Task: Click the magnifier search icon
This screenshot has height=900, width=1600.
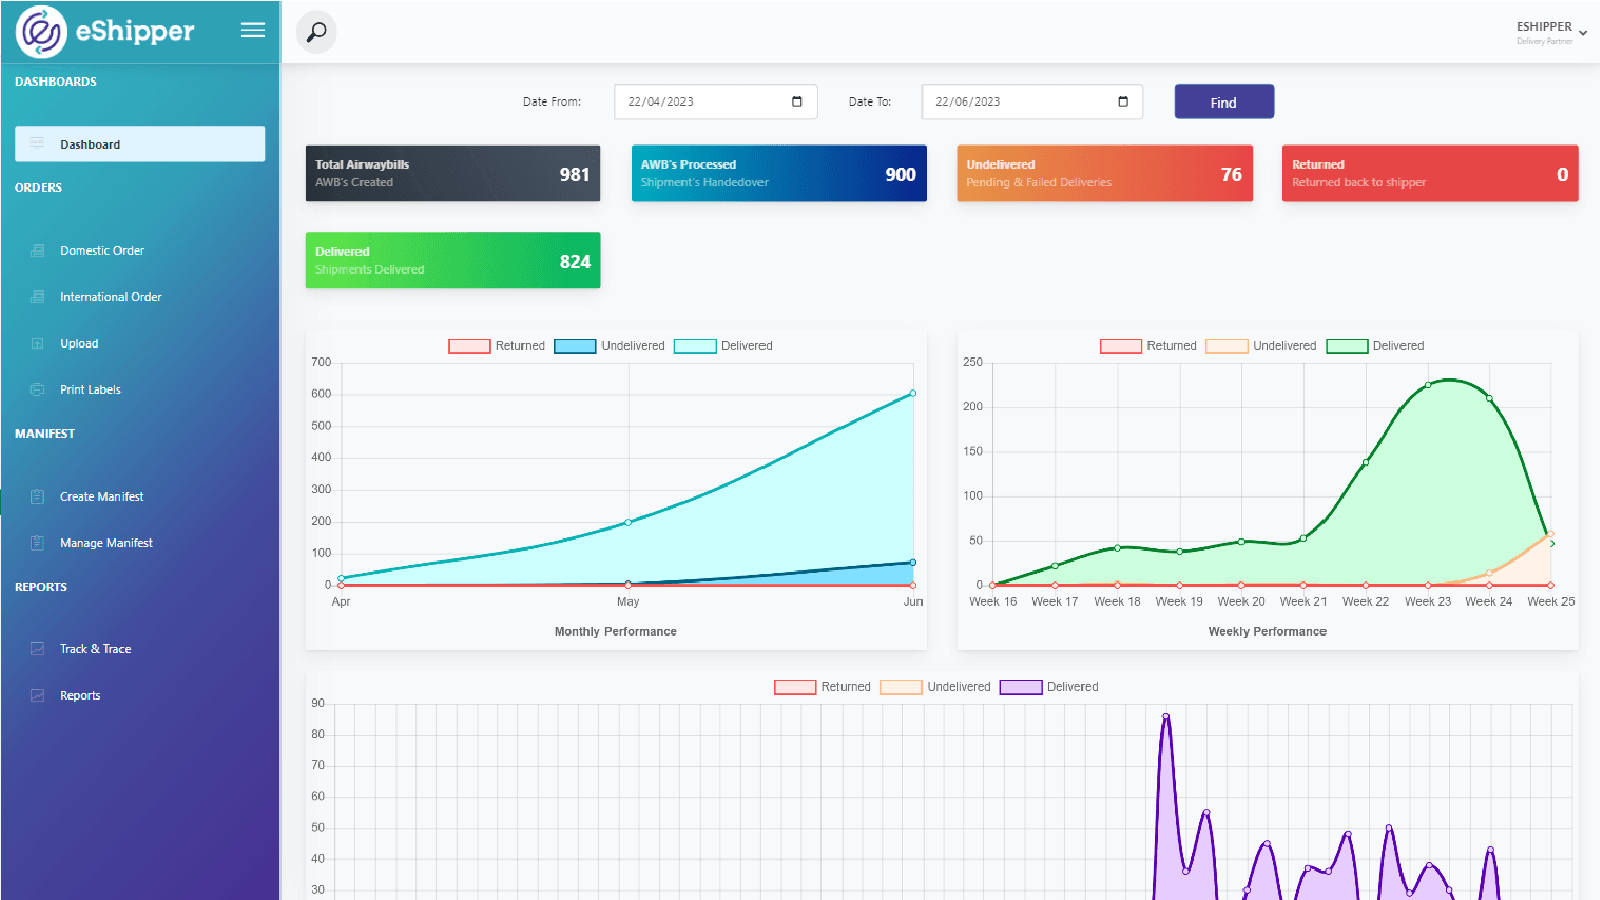Action: [x=316, y=32]
